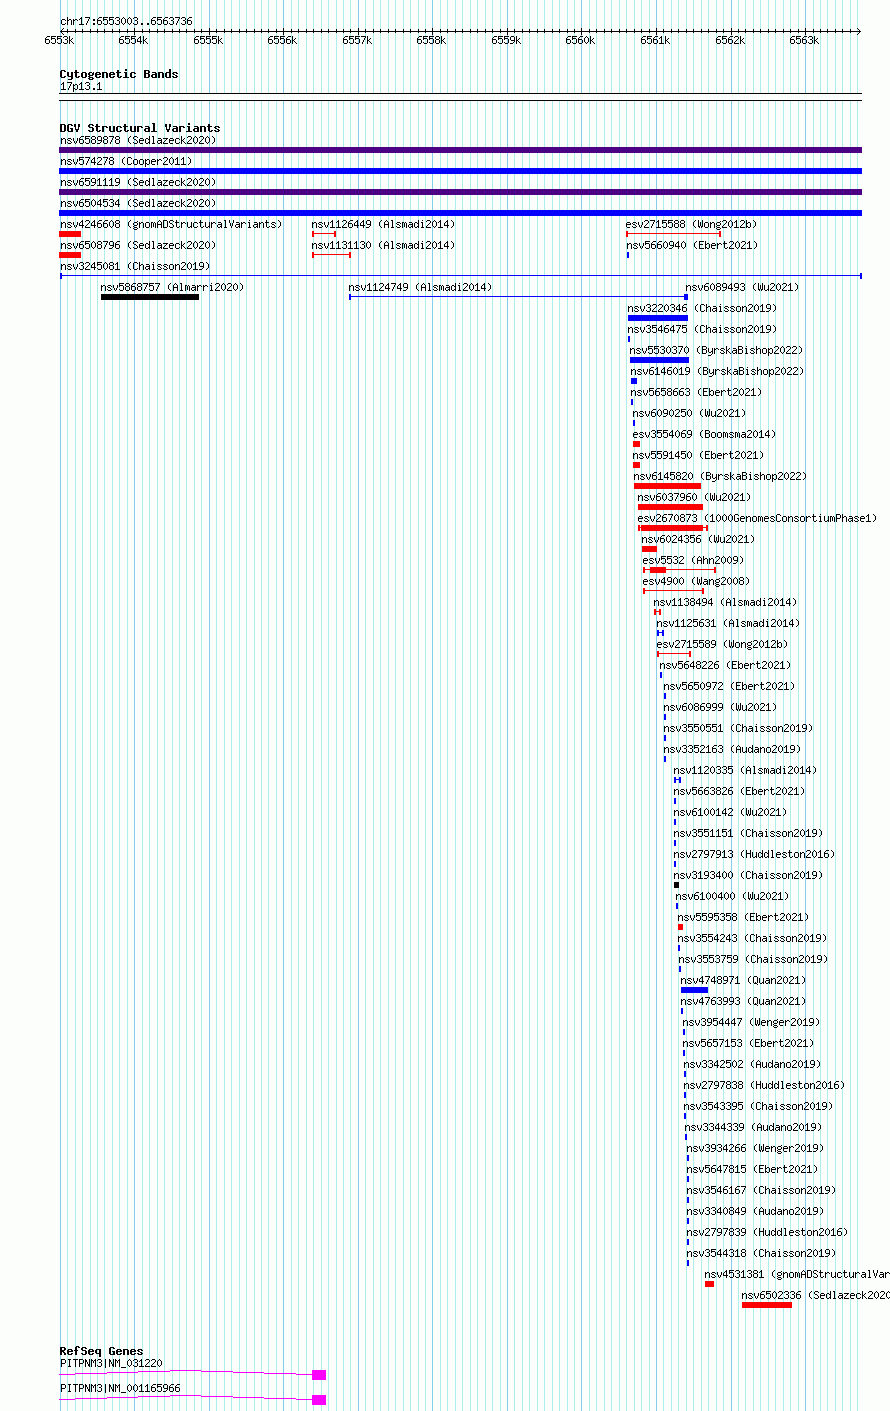The height and width of the screenshot is (1411, 890).
Task: Select the nsv6086999 (Wu2021) label
Action: [720, 707]
